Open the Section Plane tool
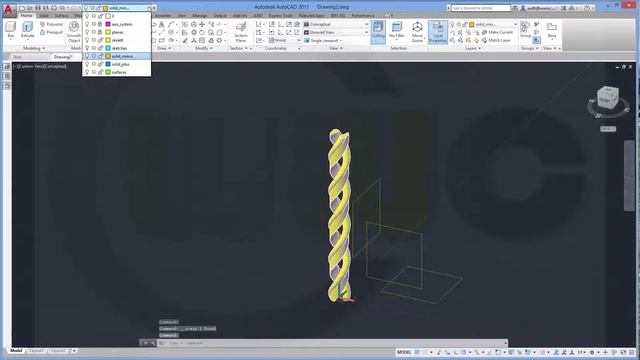Image resolution: width=640 pixels, height=360 pixels. pos(241,32)
